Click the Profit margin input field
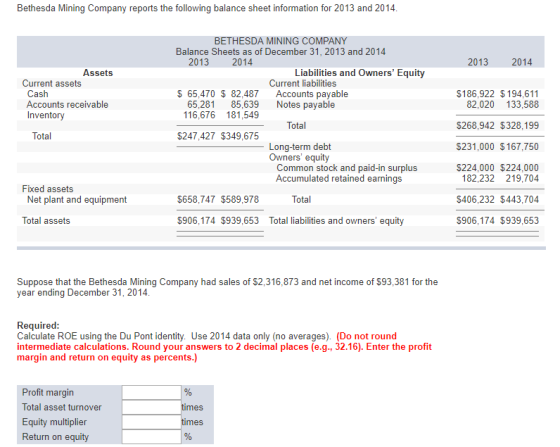 tap(151, 392)
